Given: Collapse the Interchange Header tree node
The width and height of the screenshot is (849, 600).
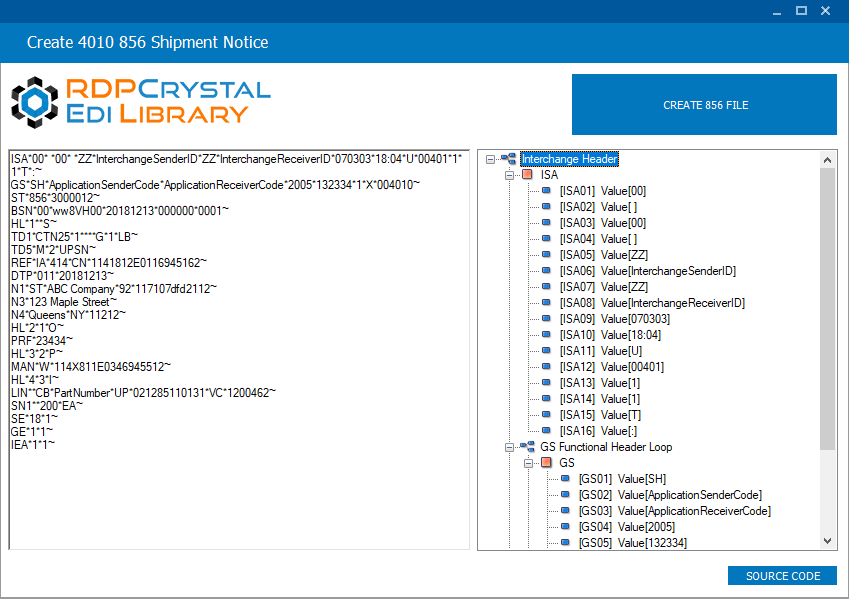Looking at the screenshot, I should (490, 159).
